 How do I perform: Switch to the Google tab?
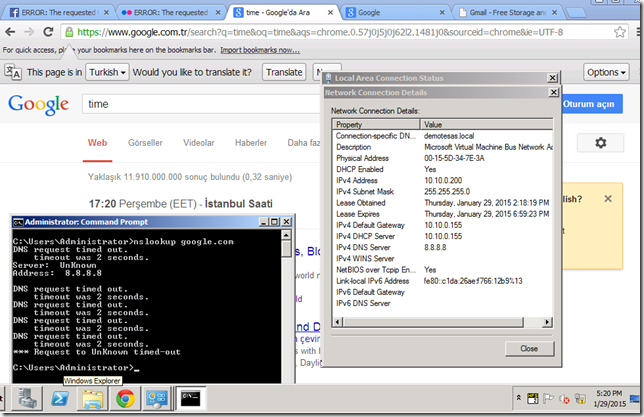394,12
